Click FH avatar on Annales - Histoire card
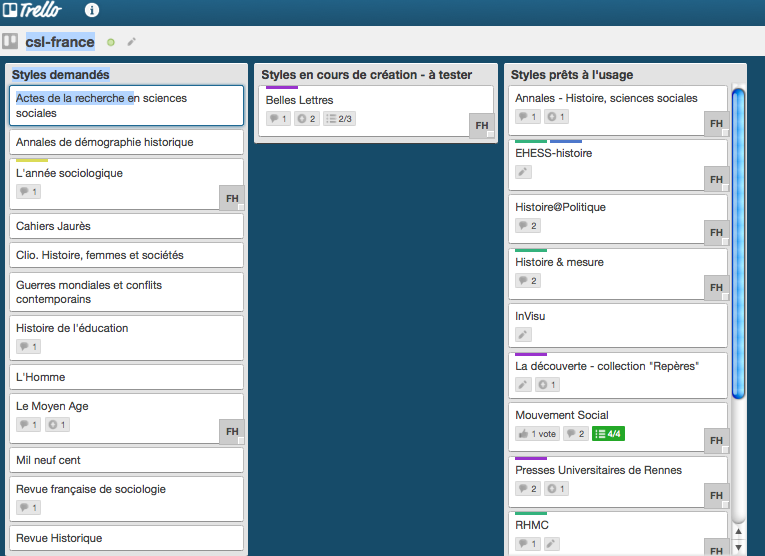Screen dimensions: 765x556 (x=716, y=123)
